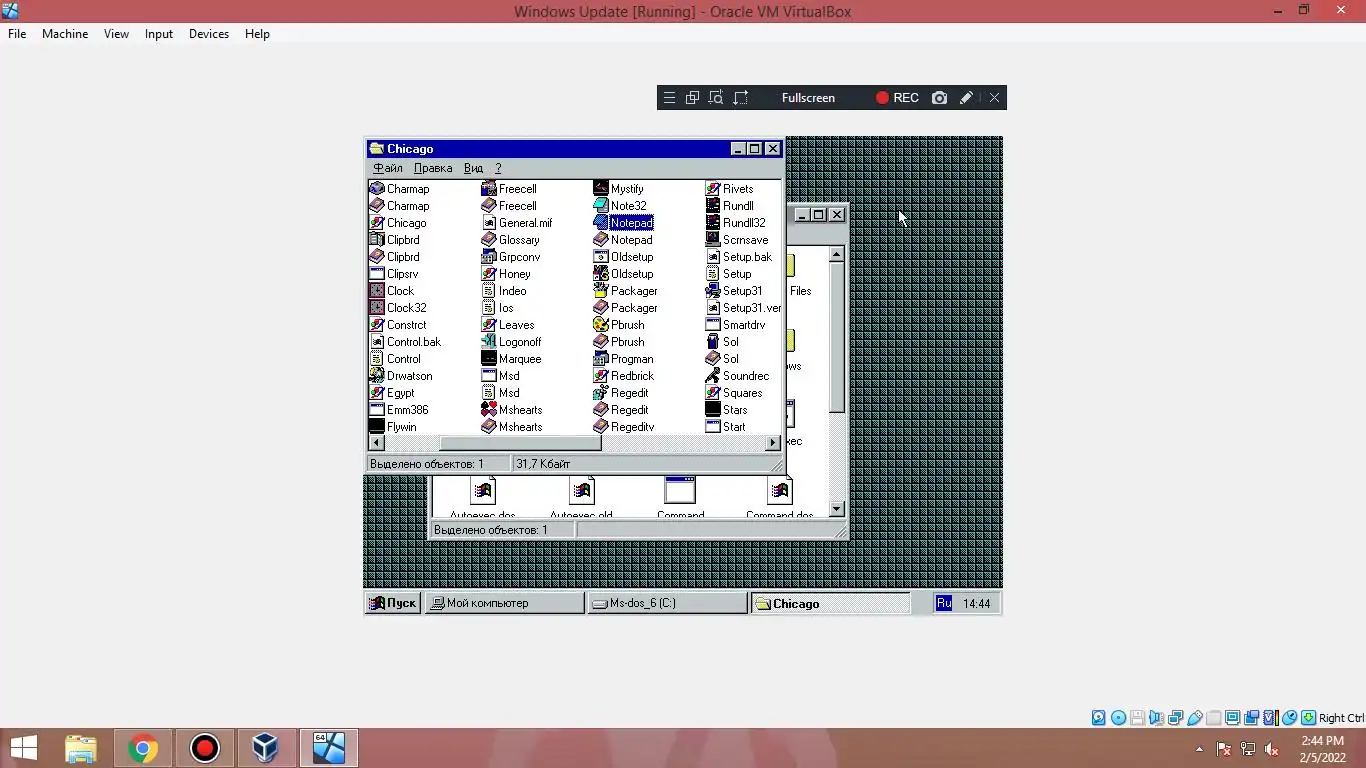Click the Пуск start button

point(392,603)
